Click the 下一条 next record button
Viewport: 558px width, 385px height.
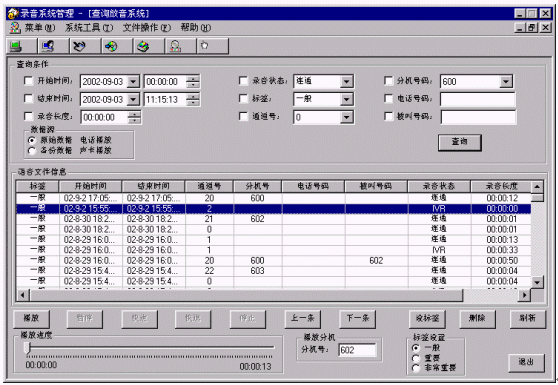click(358, 318)
